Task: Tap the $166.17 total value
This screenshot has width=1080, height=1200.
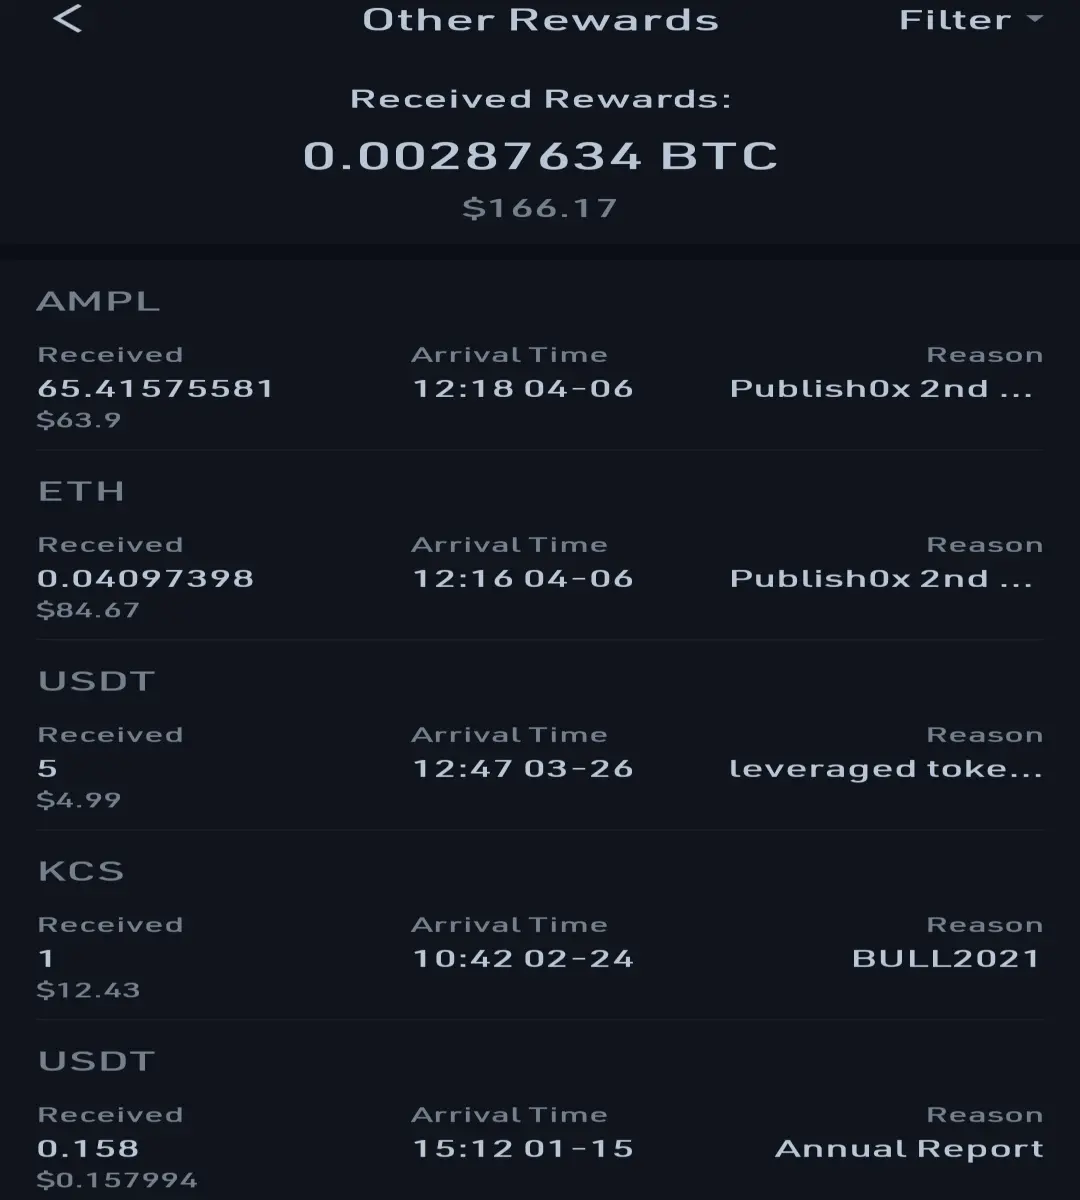Action: 540,208
